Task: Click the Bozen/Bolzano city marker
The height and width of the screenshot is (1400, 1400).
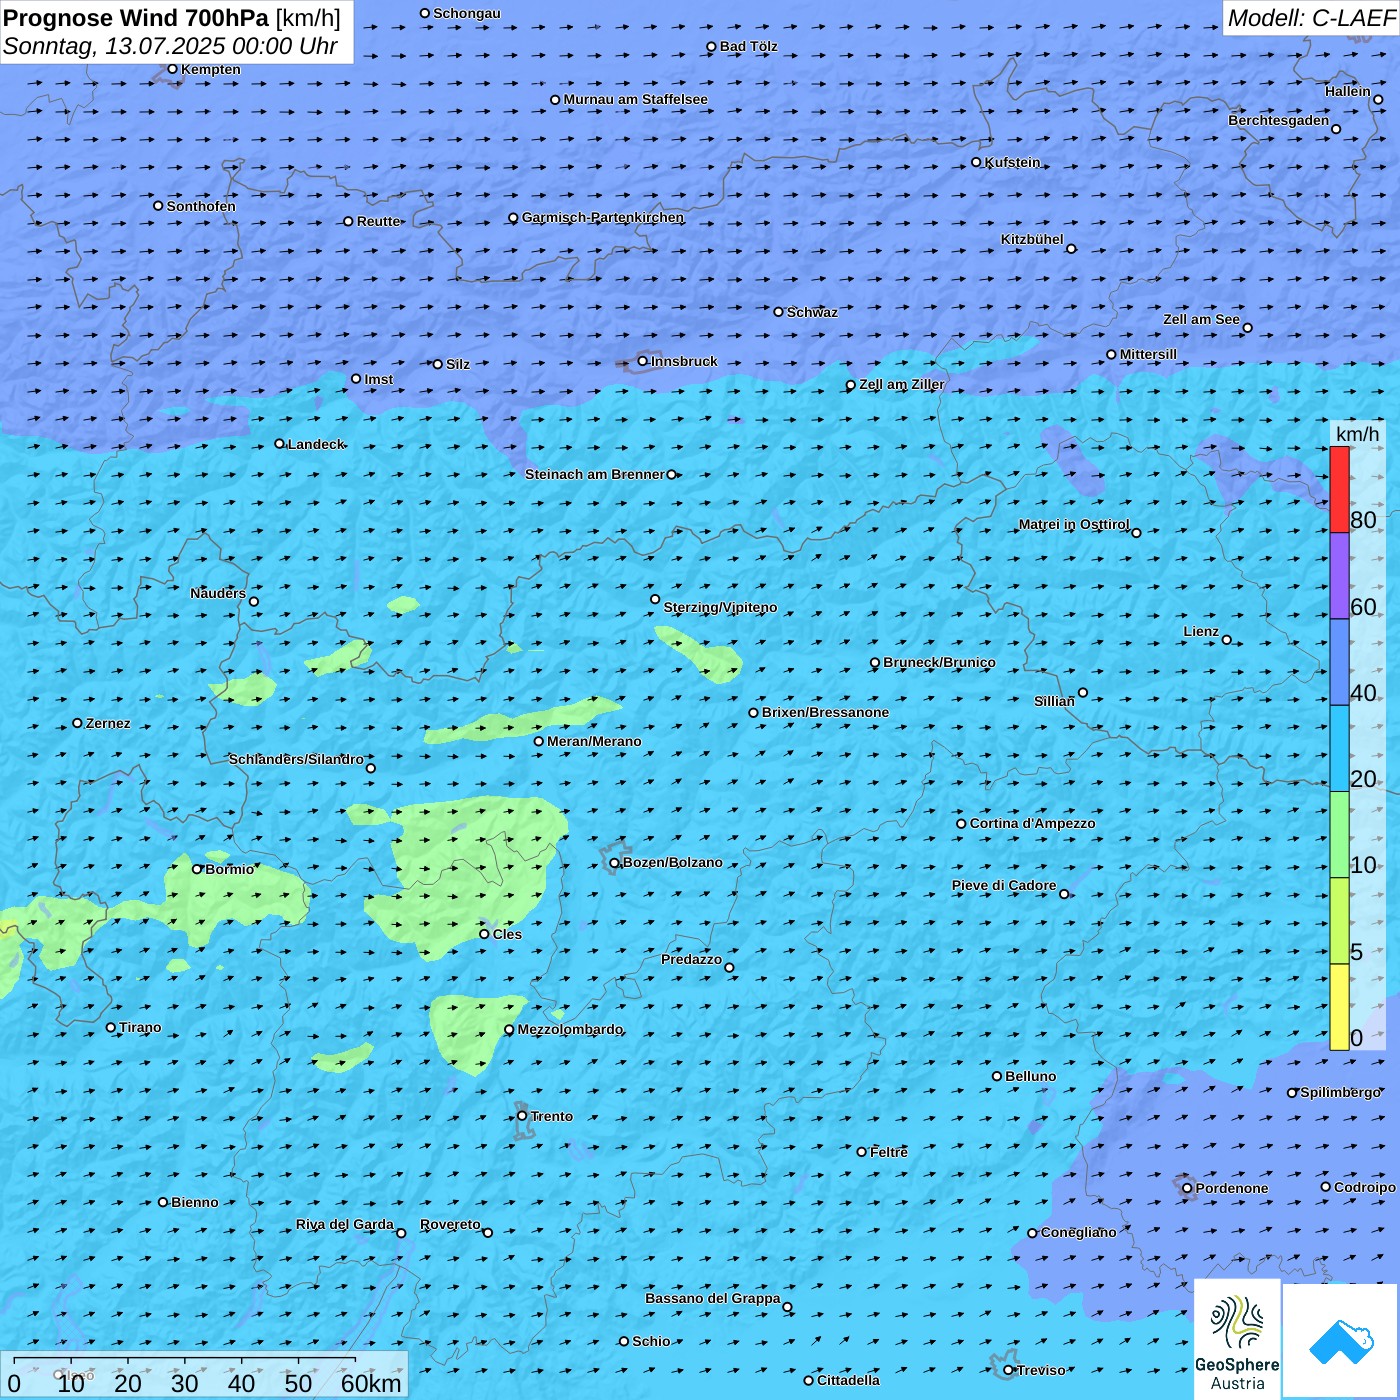Action: (x=615, y=863)
